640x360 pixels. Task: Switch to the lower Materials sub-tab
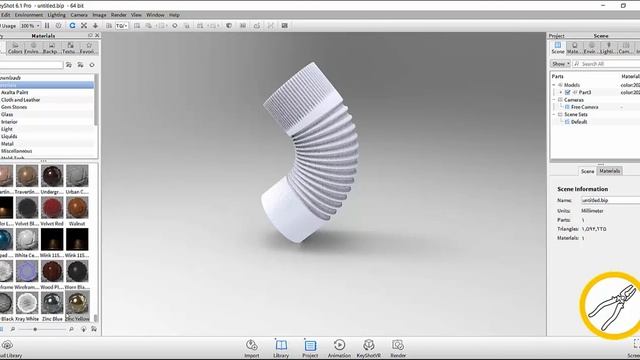point(610,171)
